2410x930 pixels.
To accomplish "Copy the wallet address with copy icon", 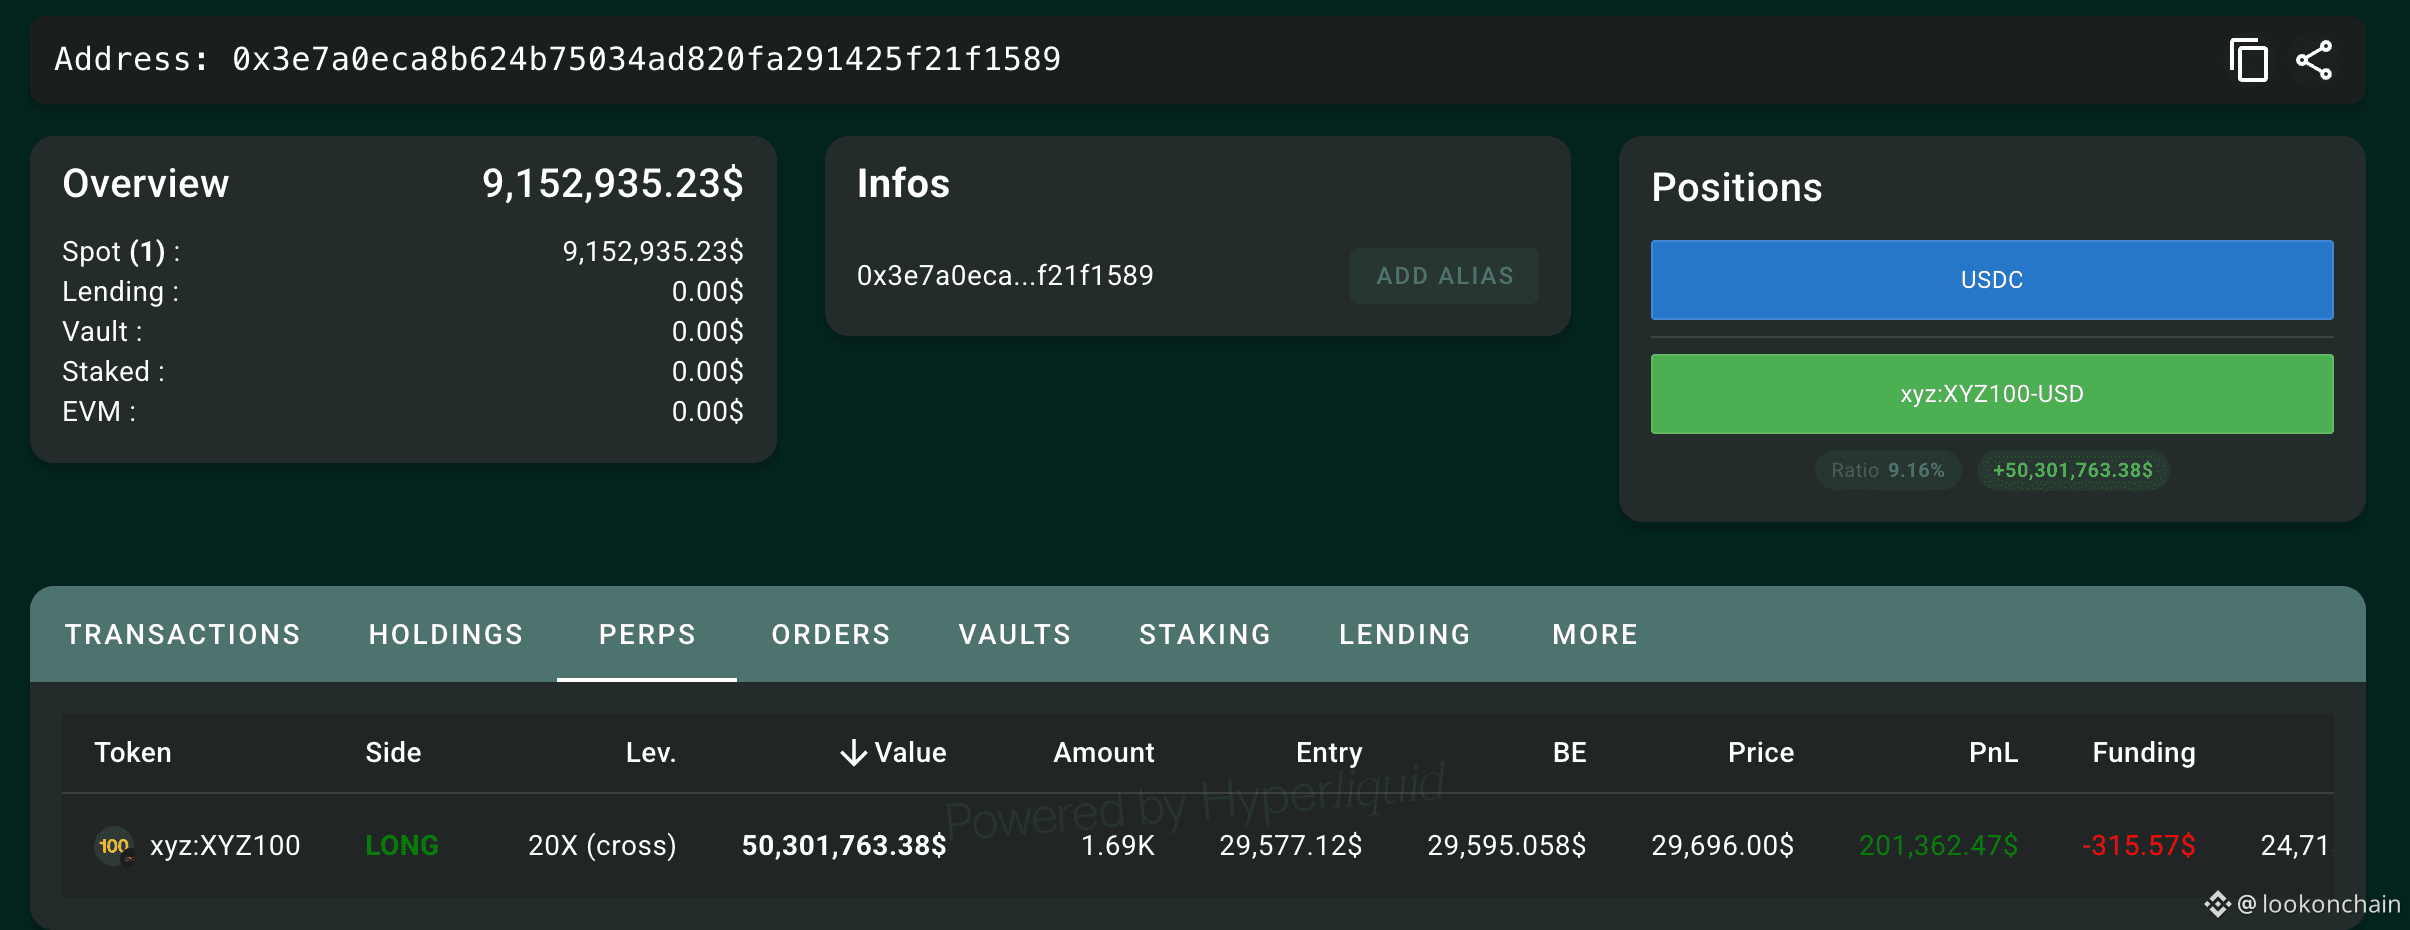I will 2248,60.
